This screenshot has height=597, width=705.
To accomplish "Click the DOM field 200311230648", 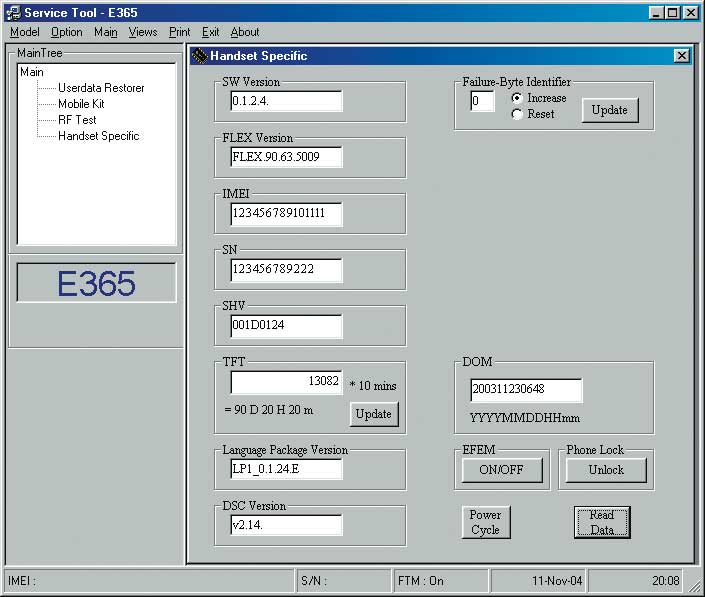I will (x=527, y=389).
